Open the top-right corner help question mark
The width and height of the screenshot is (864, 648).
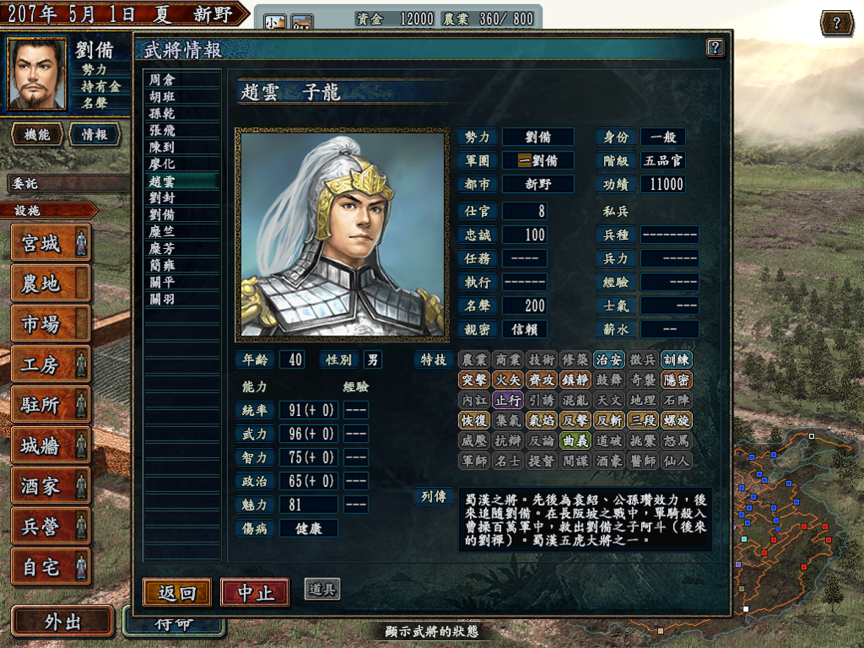coord(836,23)
